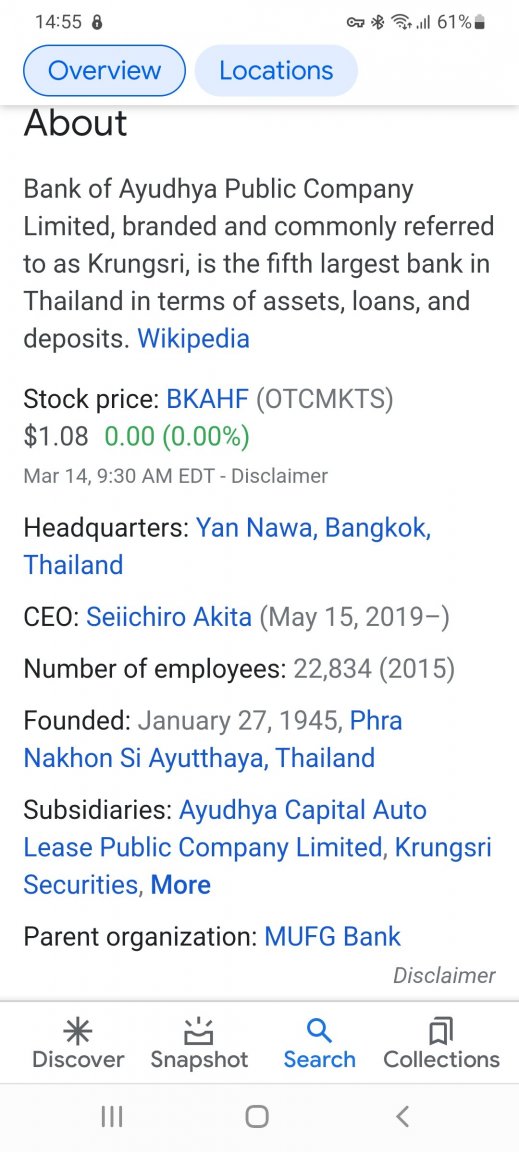Open MUFG Bank parent organization link
Viewport: 519px width, 1152px height.
332,937
